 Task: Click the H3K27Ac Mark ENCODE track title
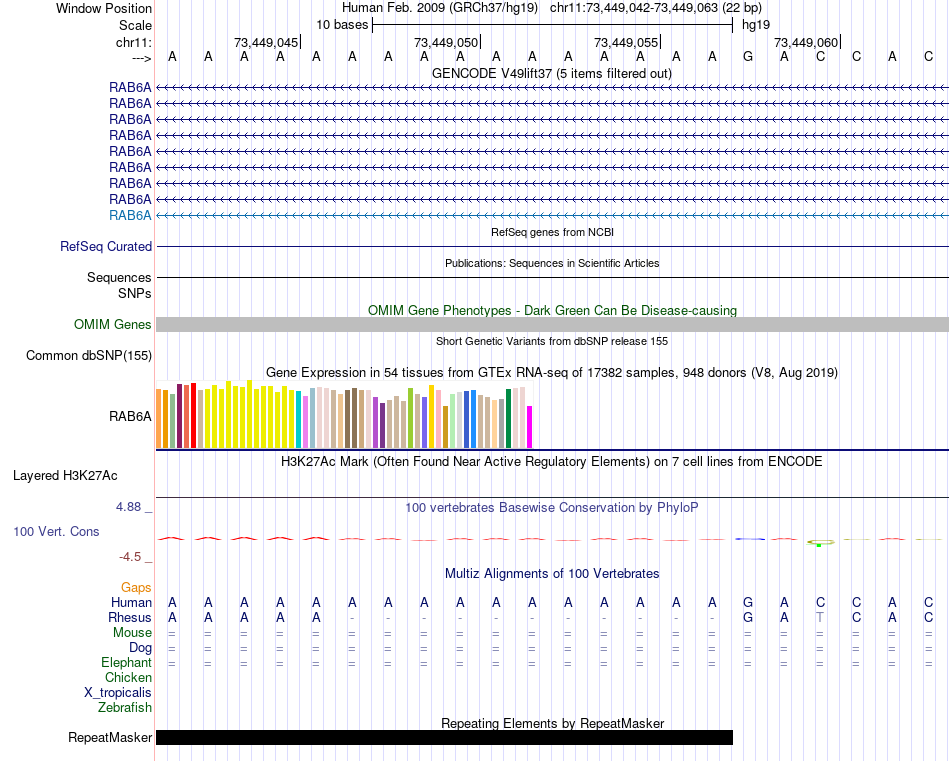coord(551,462)
